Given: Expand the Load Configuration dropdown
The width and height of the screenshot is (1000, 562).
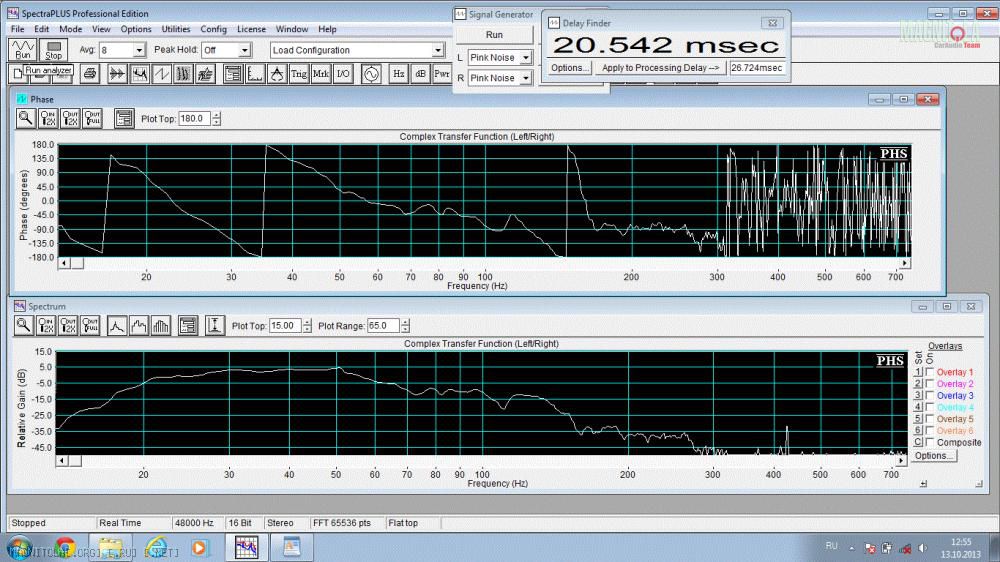Looking at the screenshot, I should 438,50.
